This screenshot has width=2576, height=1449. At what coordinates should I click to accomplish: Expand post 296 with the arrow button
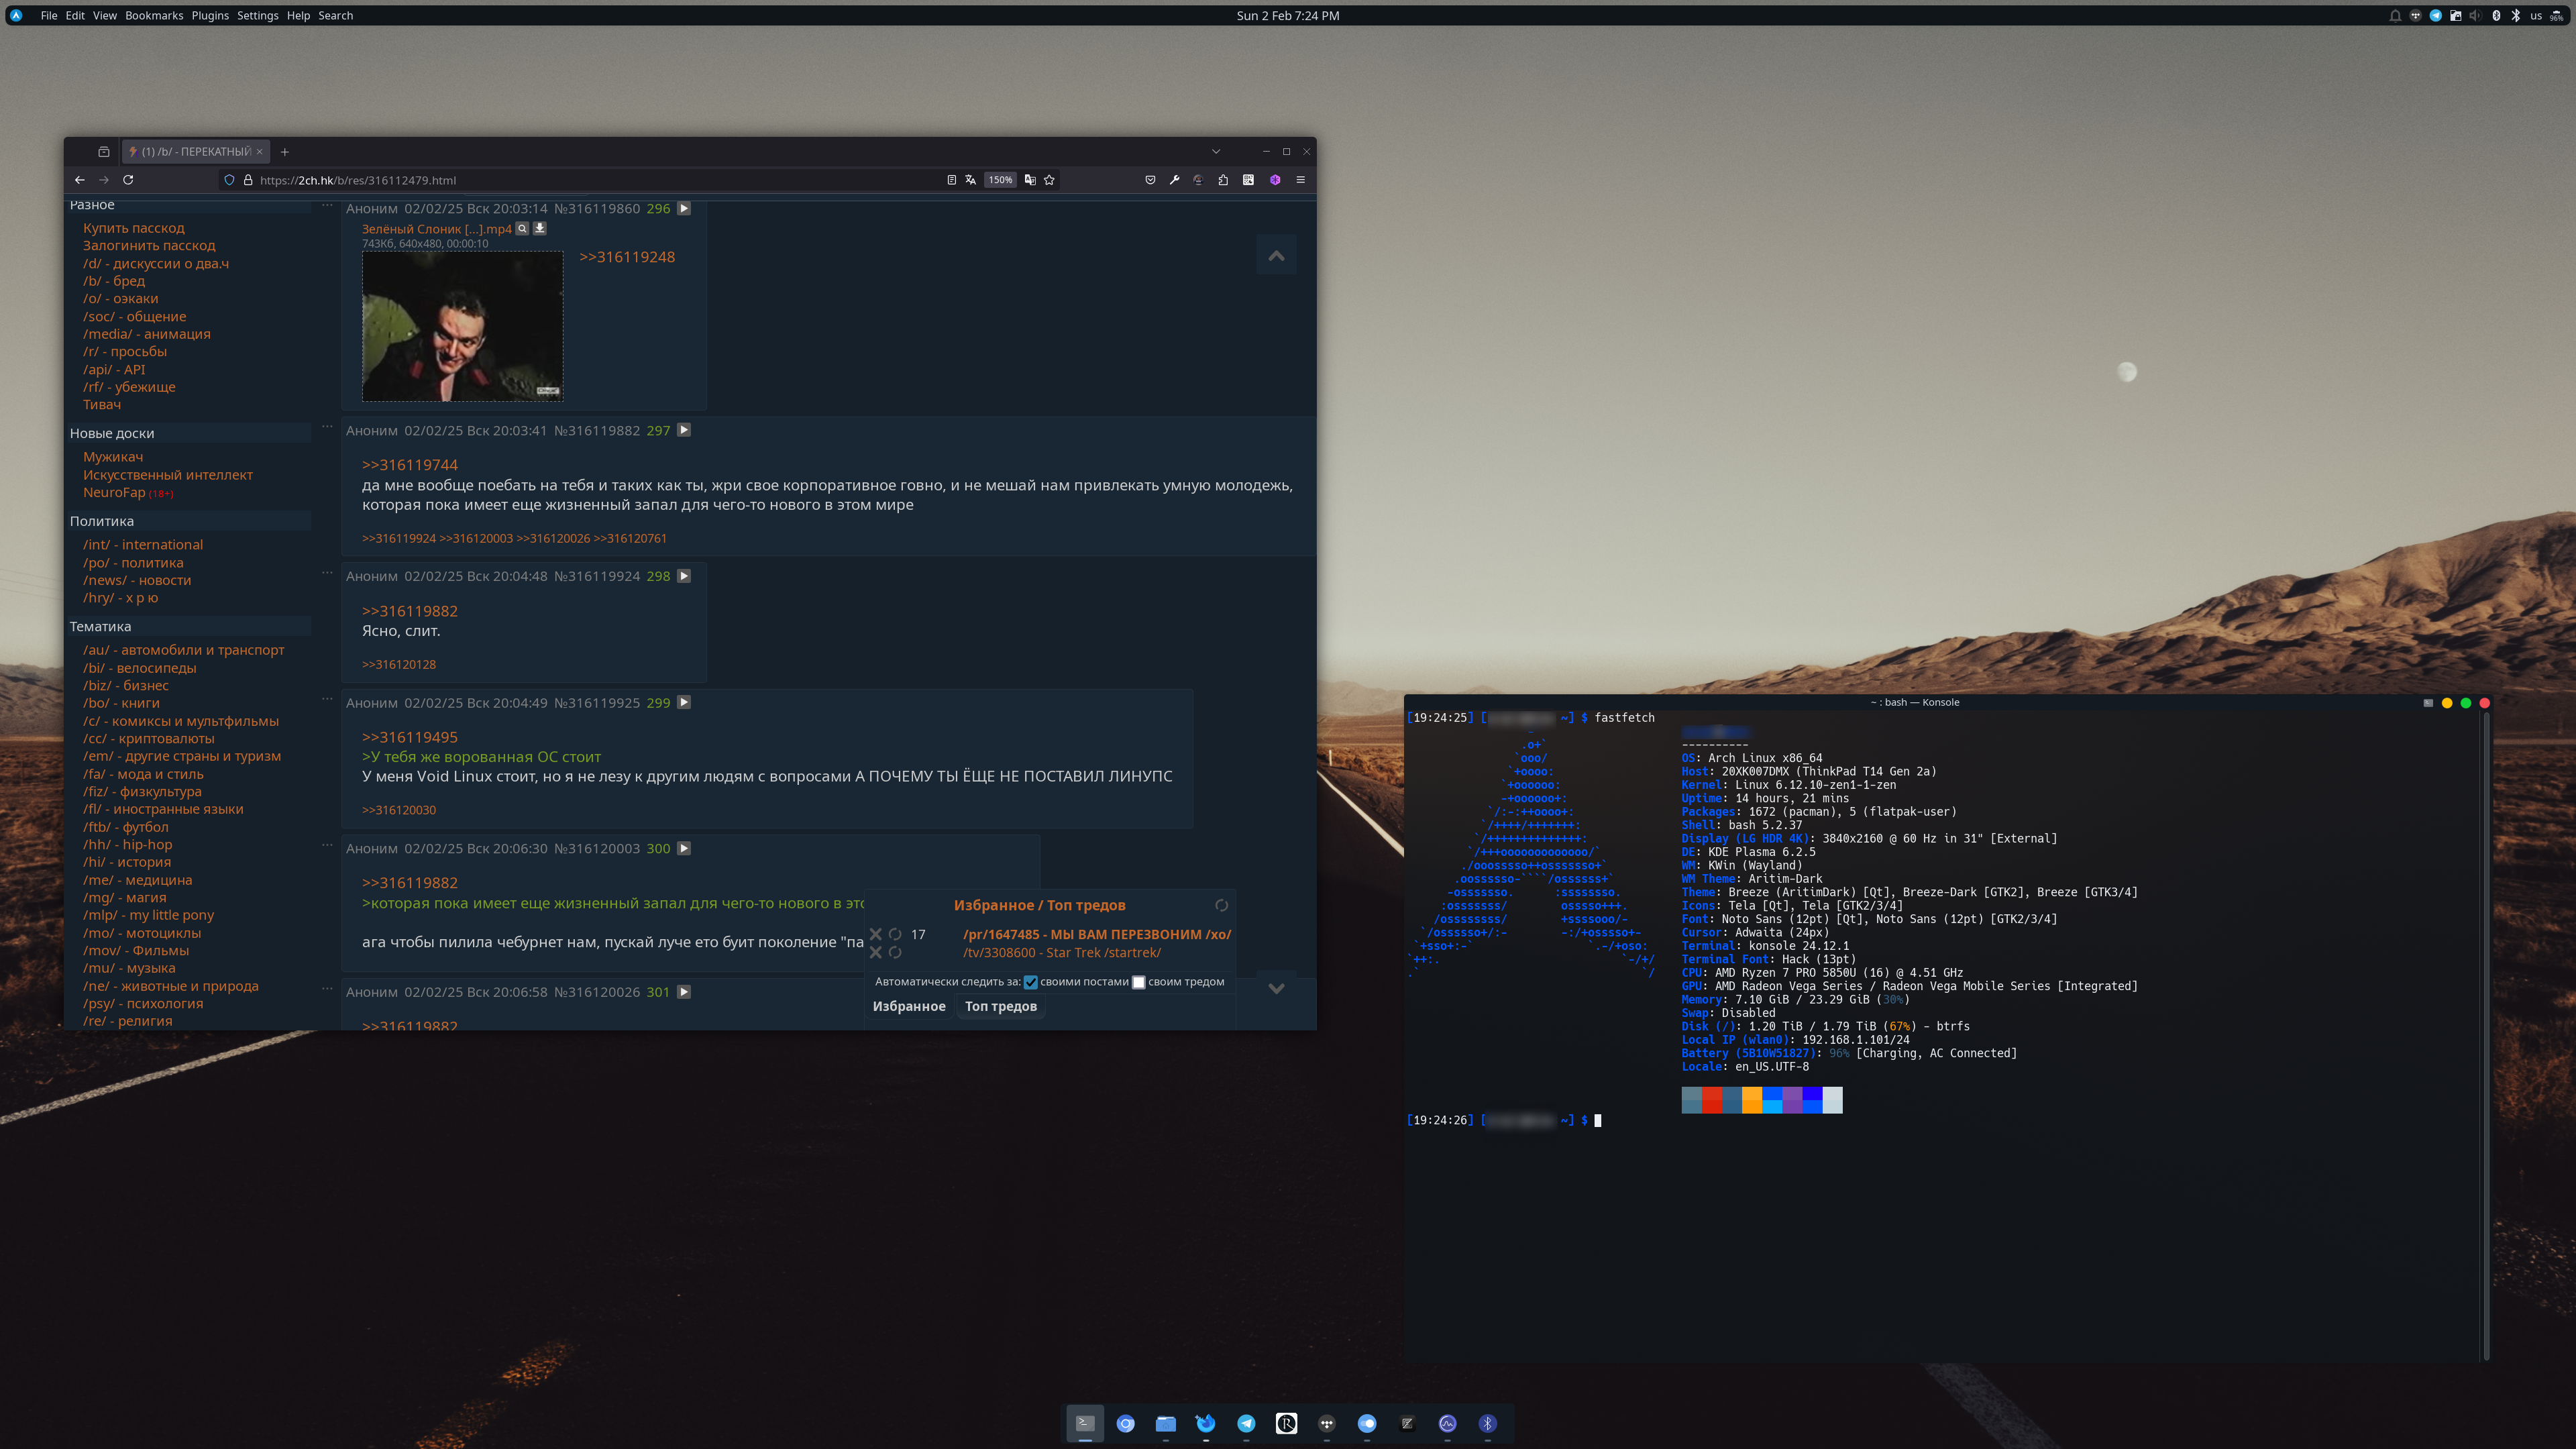pos(684,208)
